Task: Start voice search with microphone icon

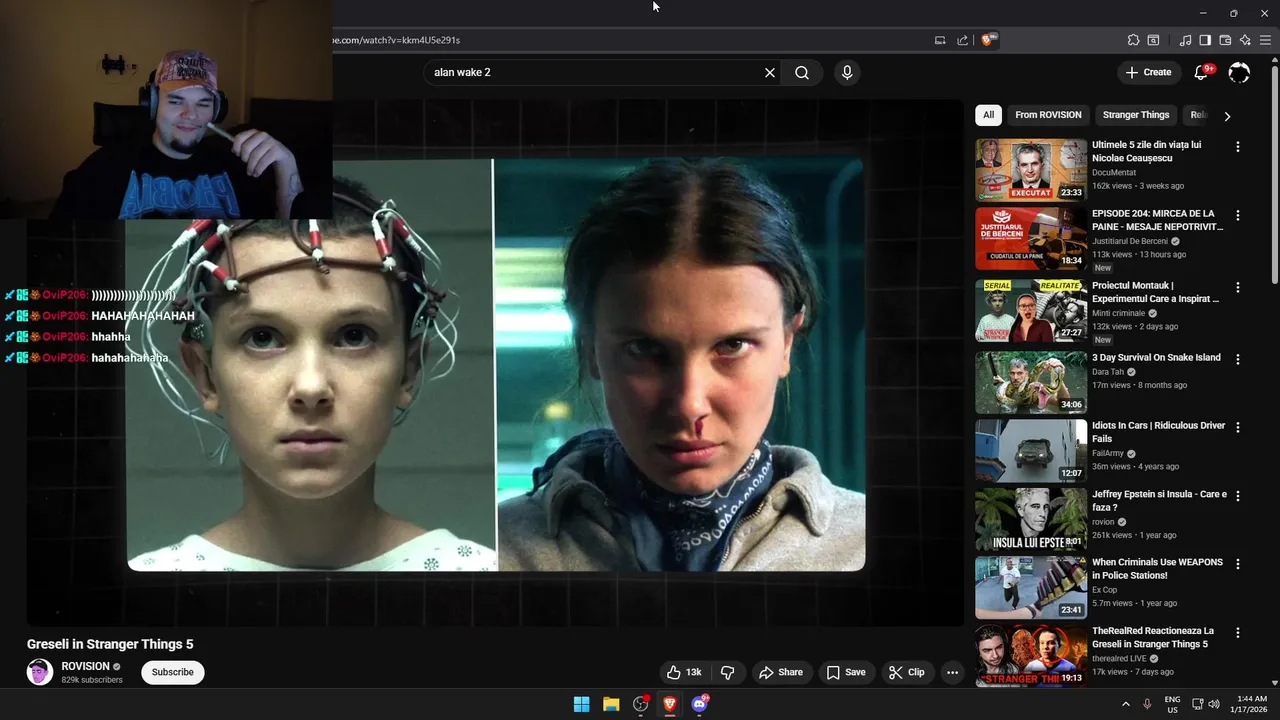Action: (847, 72)
